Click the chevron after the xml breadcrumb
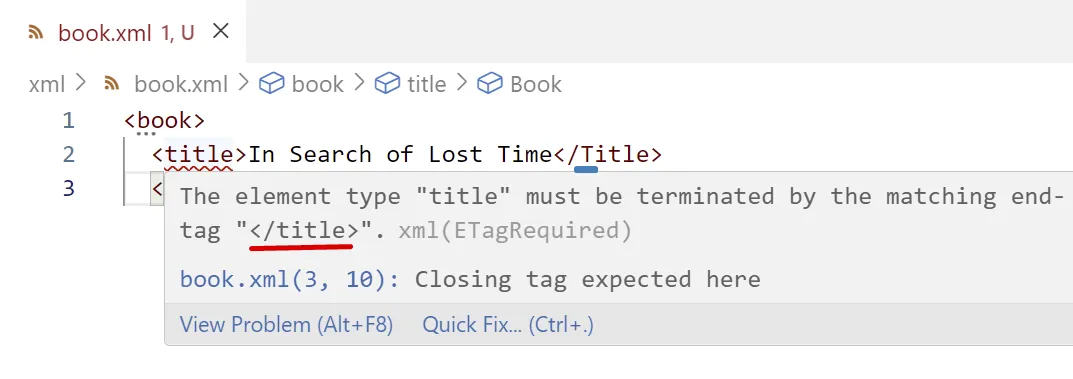Image resolution: width=1073 pixels, height=379 pixels. [x=81, y=83]
